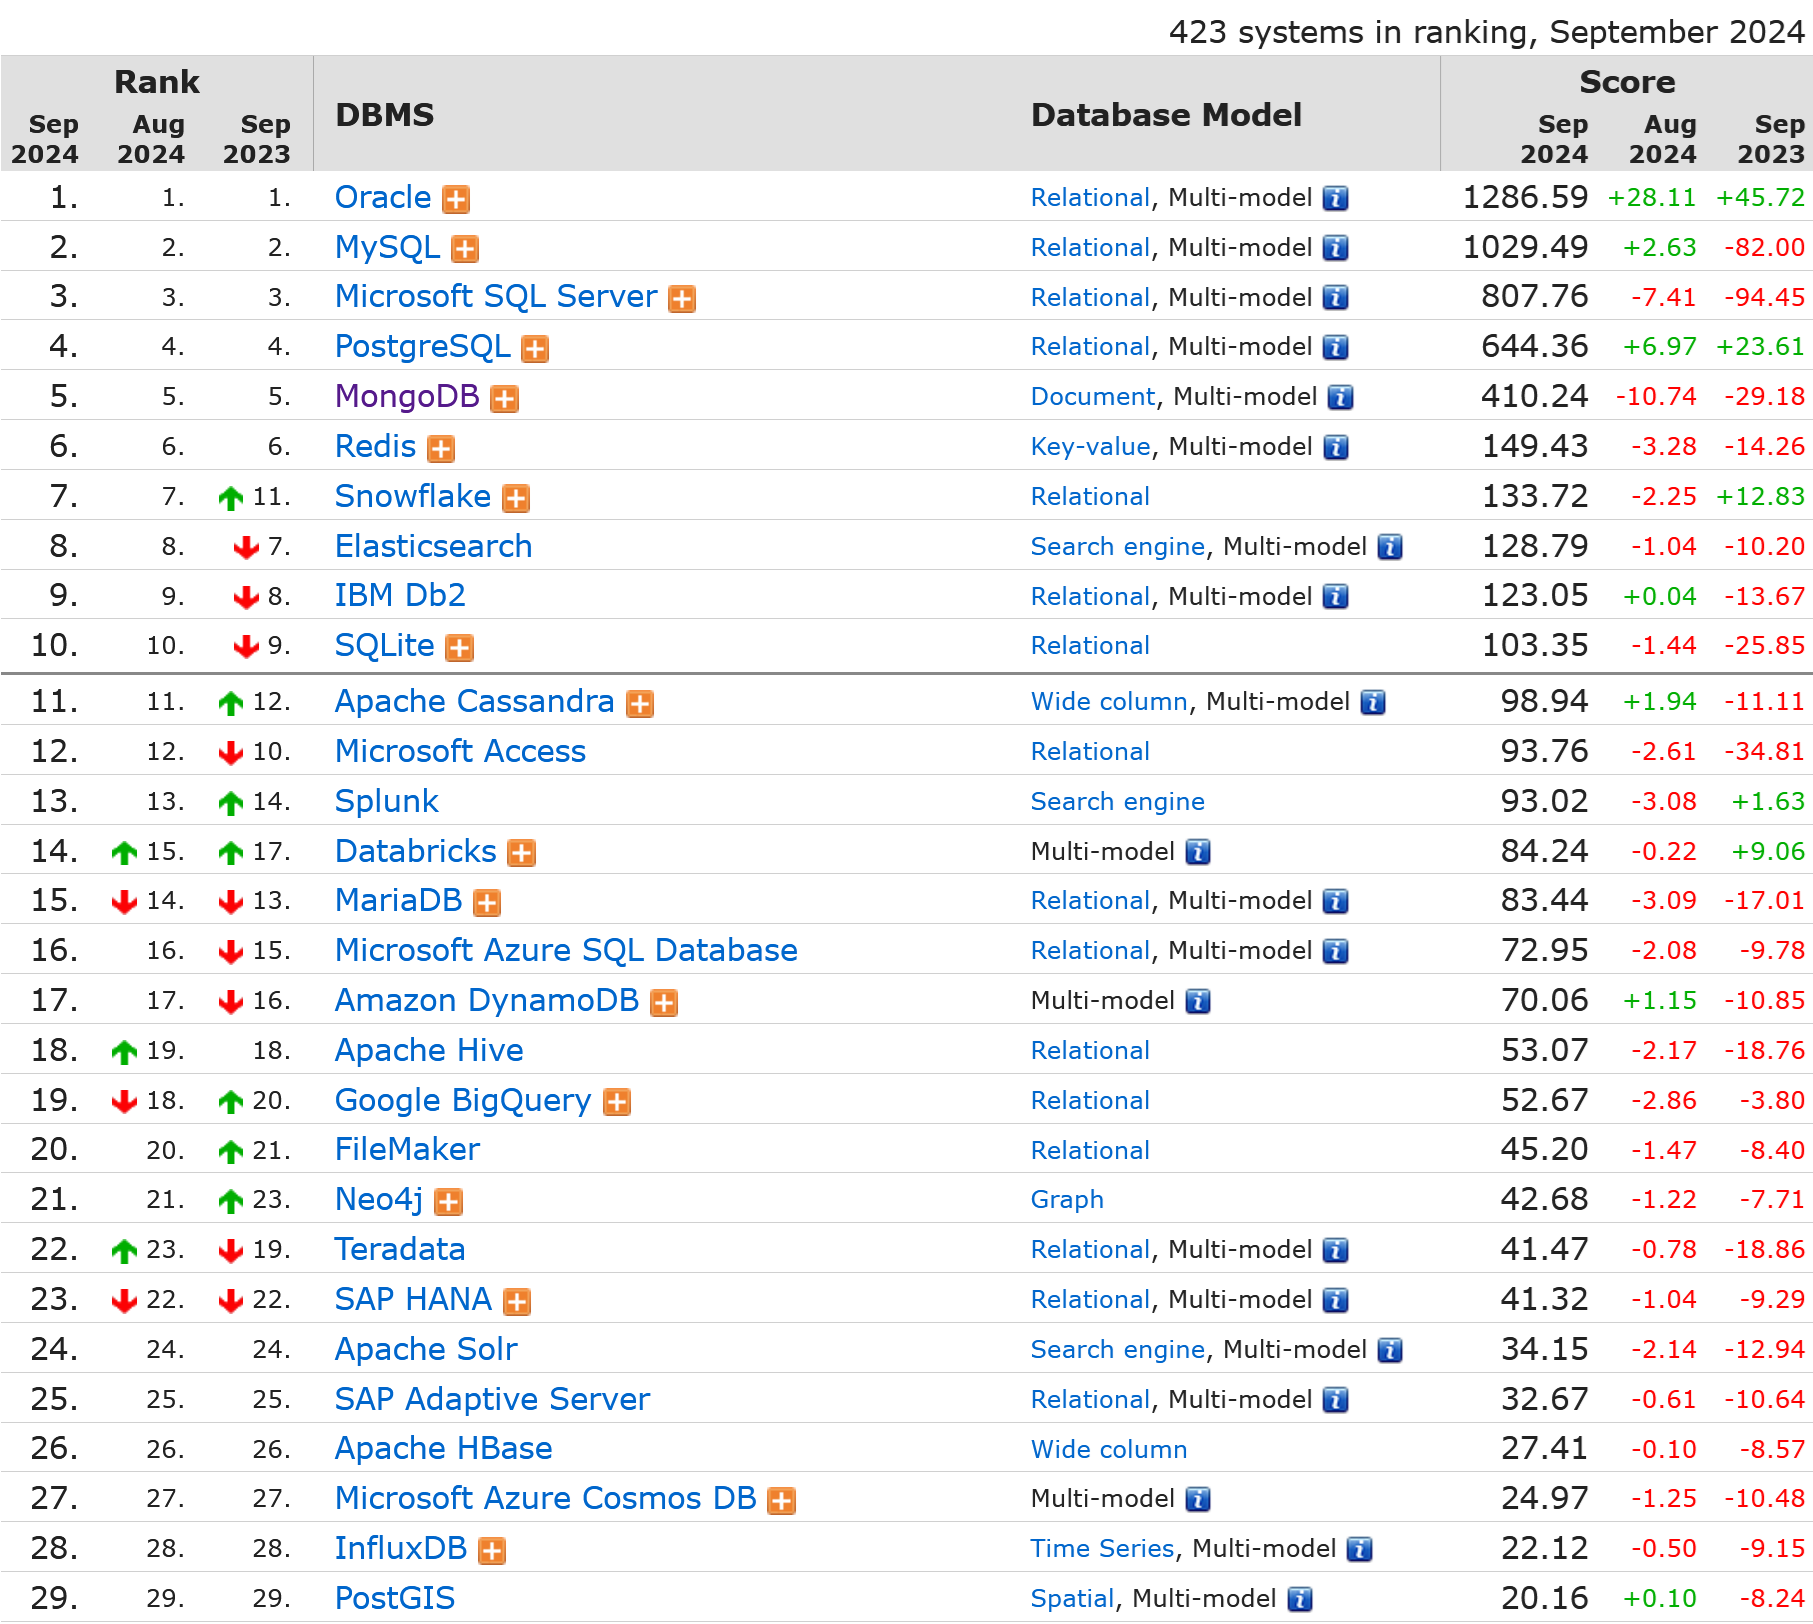Screen dimensions: 1813x1624
Task: Click the orange plus icon next to Oracle
Action: click(456, 200)
